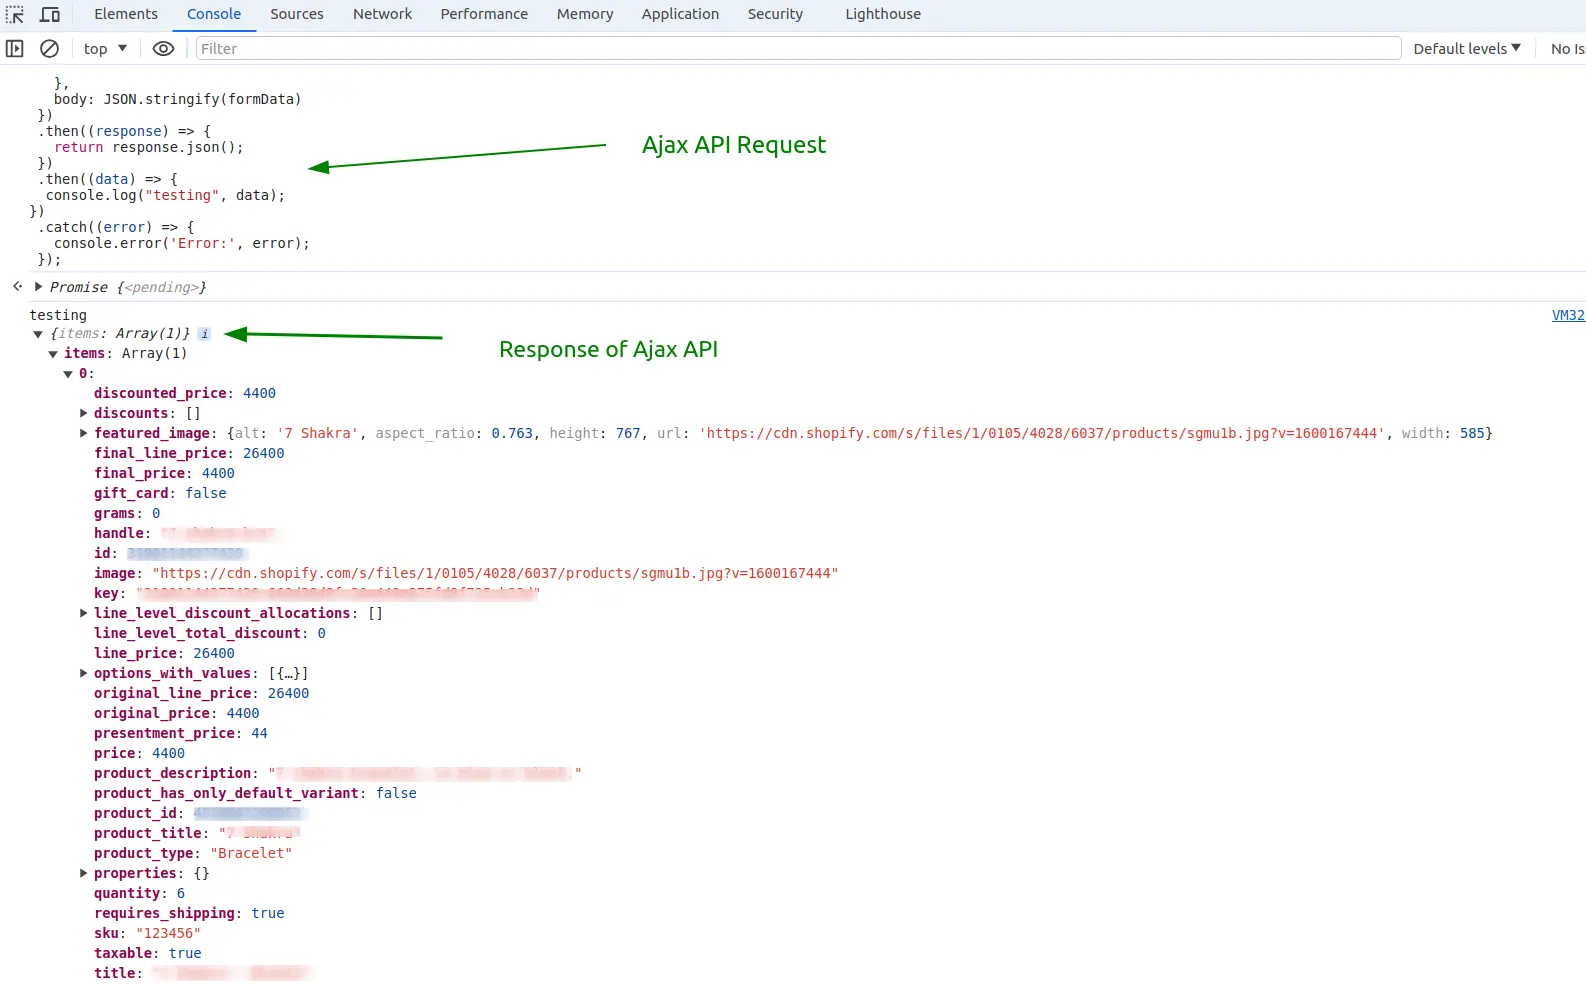1586x984 pixels.
Task: Show the console sidebar panel
Action: (15, 49)
